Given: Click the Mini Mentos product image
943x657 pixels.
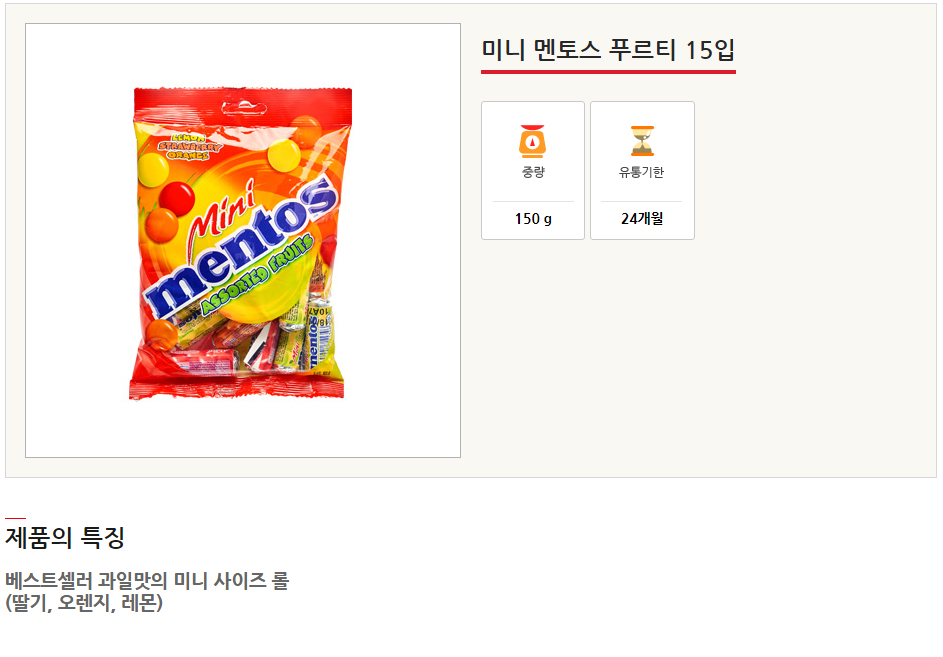Looking at the screenshot, I should click(243, 241).
